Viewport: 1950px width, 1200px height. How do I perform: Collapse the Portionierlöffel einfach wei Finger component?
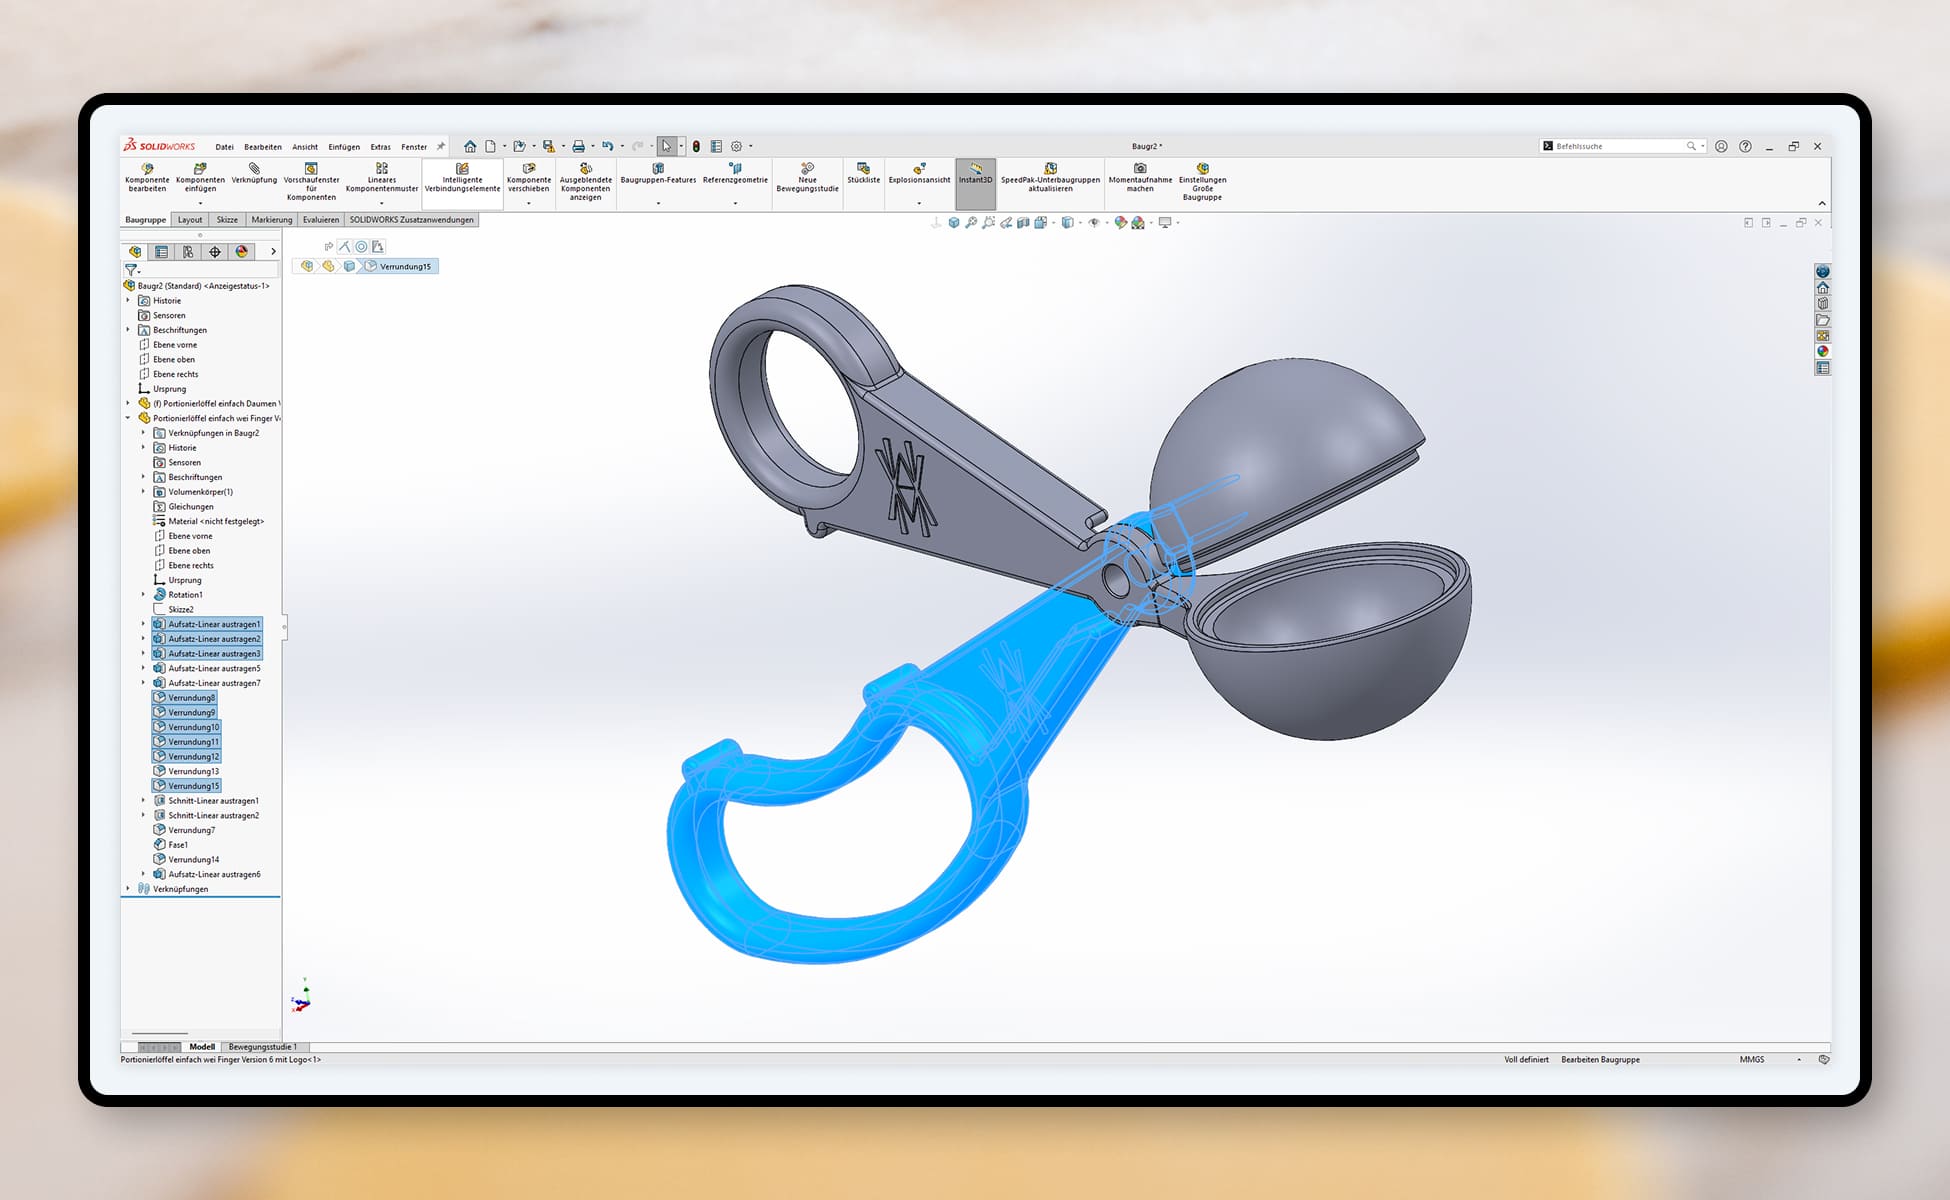[128, 418]
